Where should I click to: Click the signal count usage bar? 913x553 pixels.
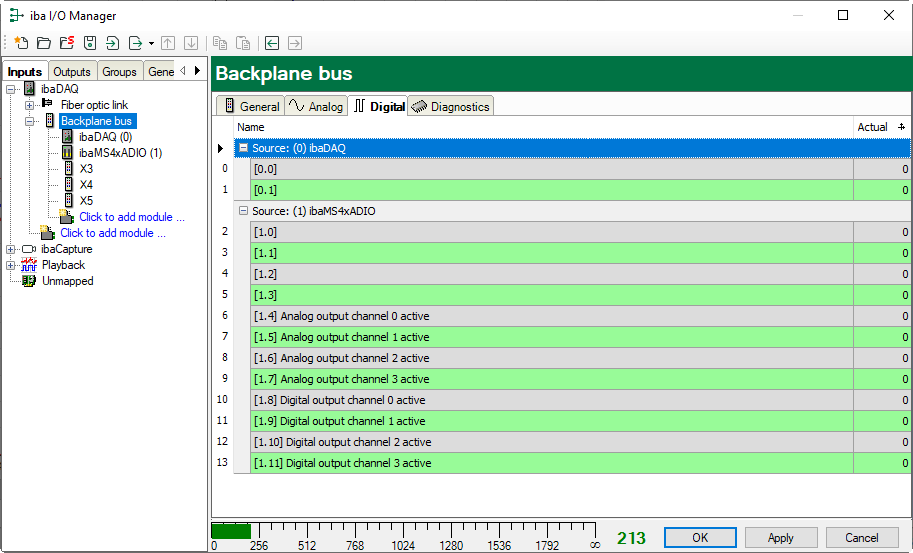click(400, 531)
